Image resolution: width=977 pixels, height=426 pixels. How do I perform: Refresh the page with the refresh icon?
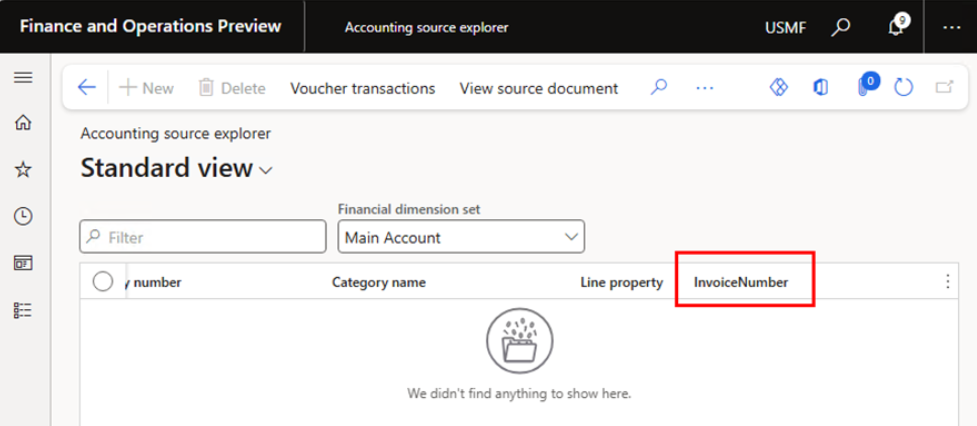[x=904, y=88]
